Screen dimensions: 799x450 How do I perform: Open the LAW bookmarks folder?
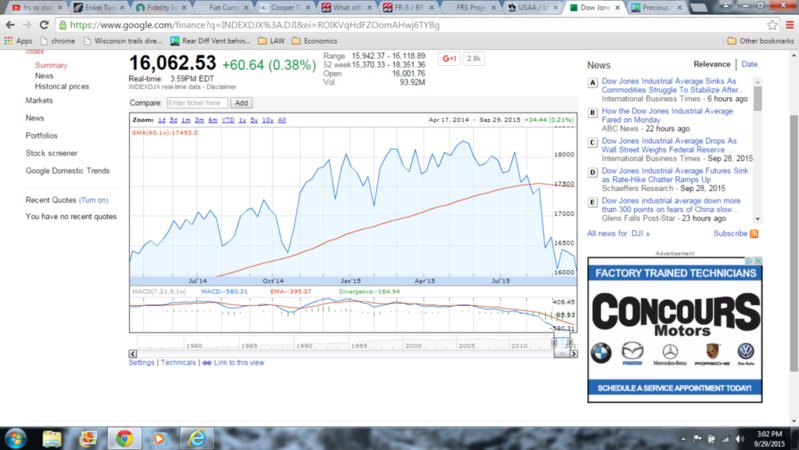point(271,41)
